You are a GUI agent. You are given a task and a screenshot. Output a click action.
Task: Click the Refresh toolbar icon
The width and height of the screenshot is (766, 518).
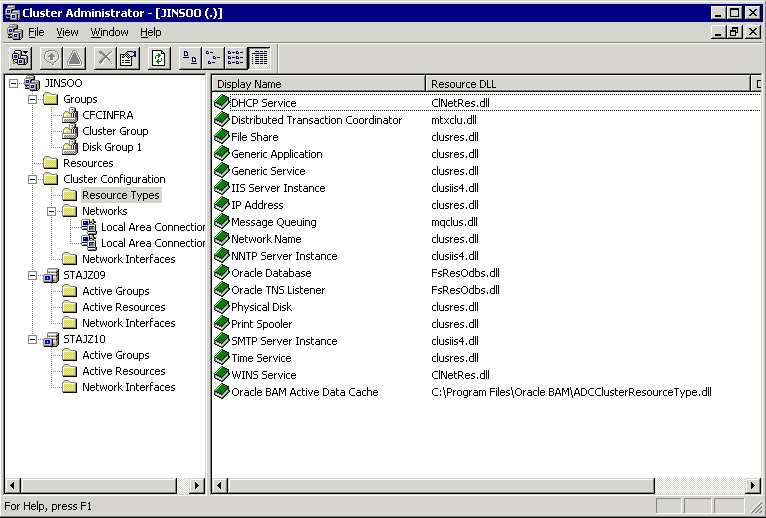pyautogui.click(x=159, y=58)
